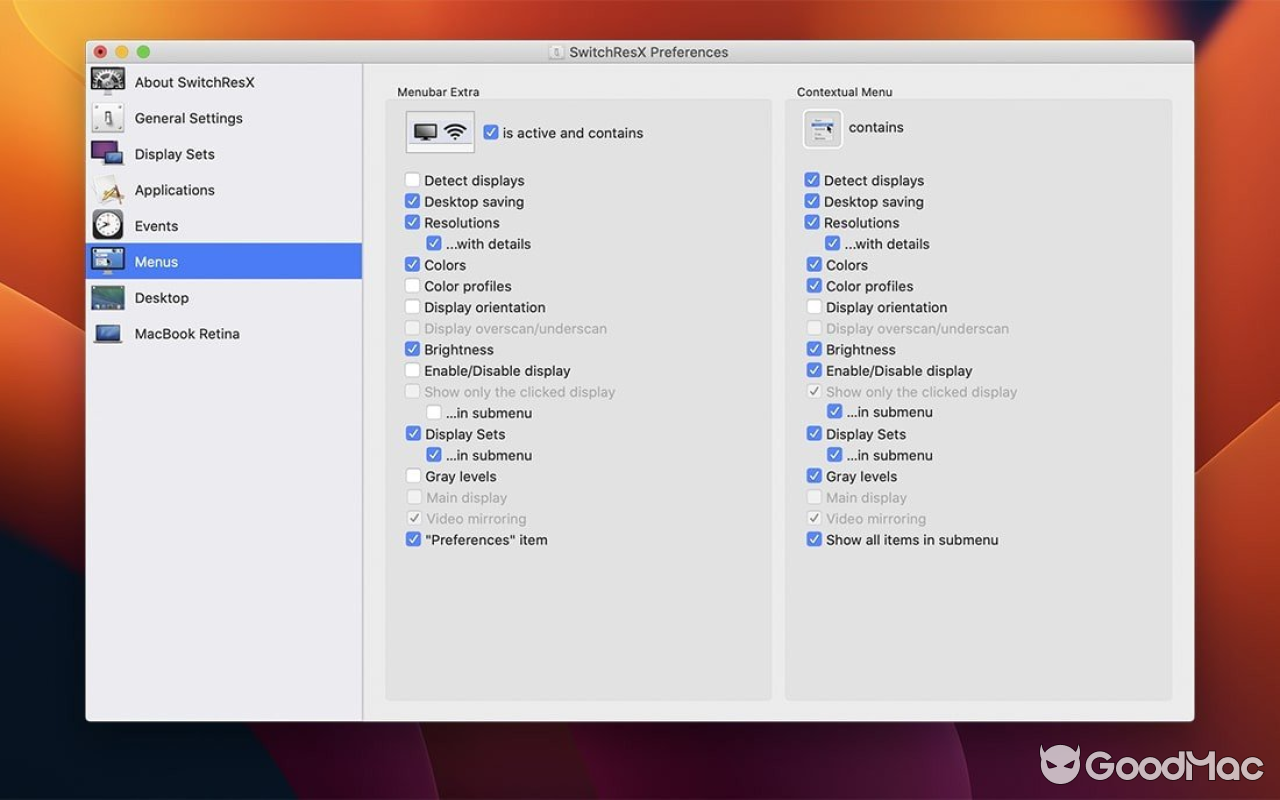
Task: Disable 'Show all items in submenu'
Action: [x=813, y=539]
